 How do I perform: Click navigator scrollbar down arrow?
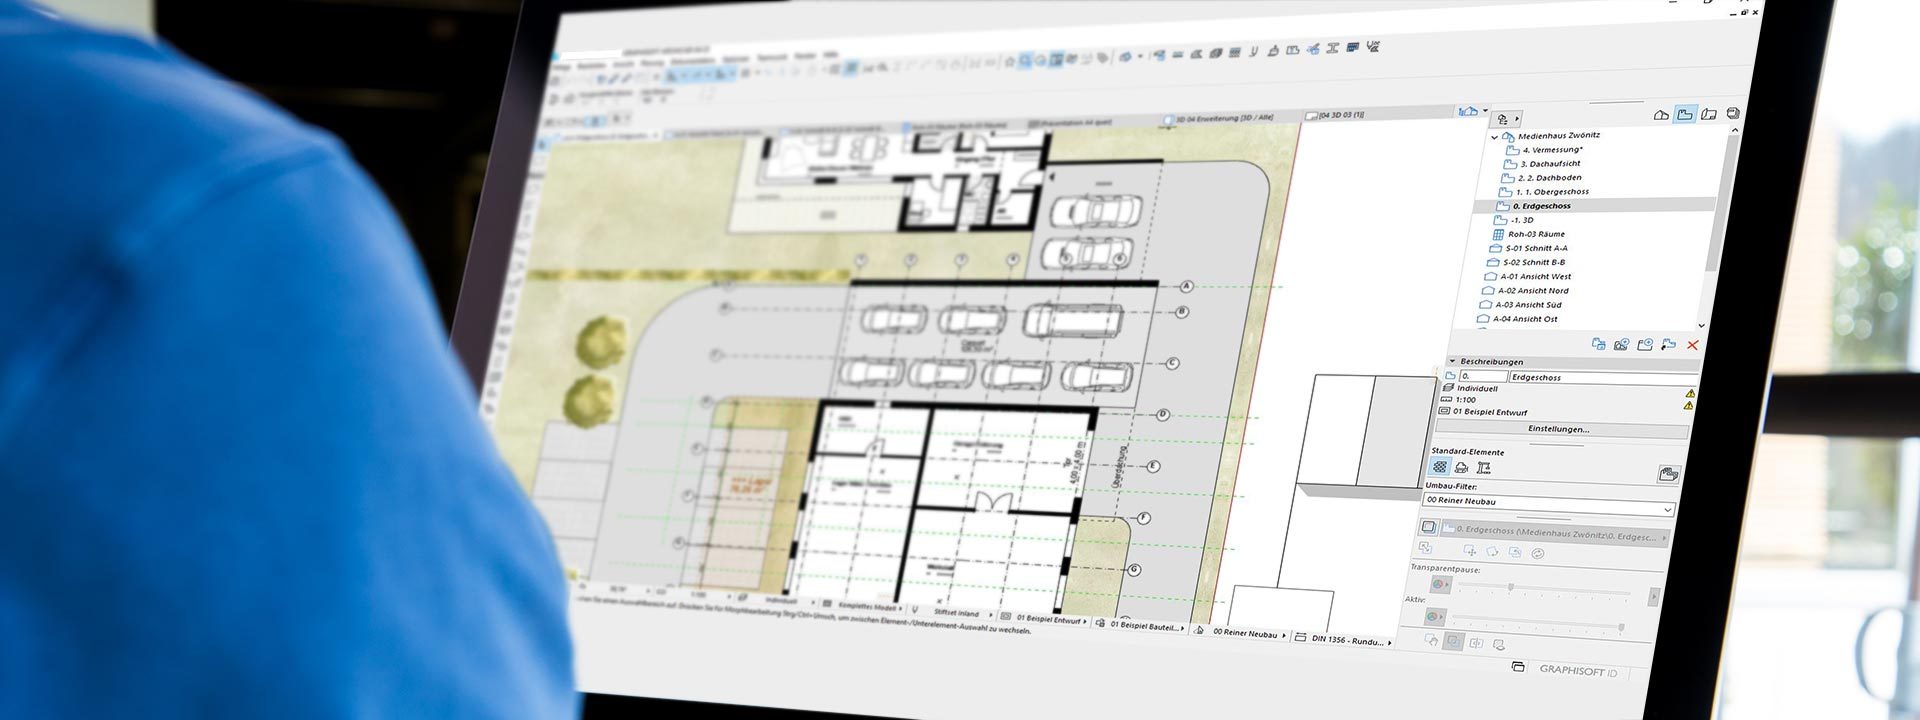[1701, 325]
